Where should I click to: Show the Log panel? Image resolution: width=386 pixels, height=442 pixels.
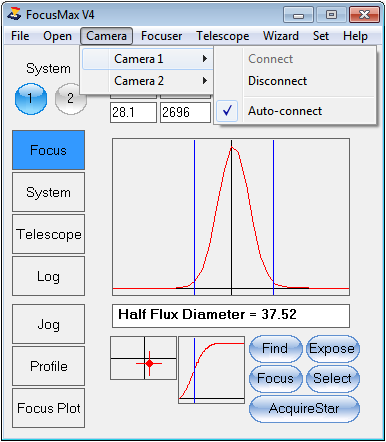click(49, 276)
